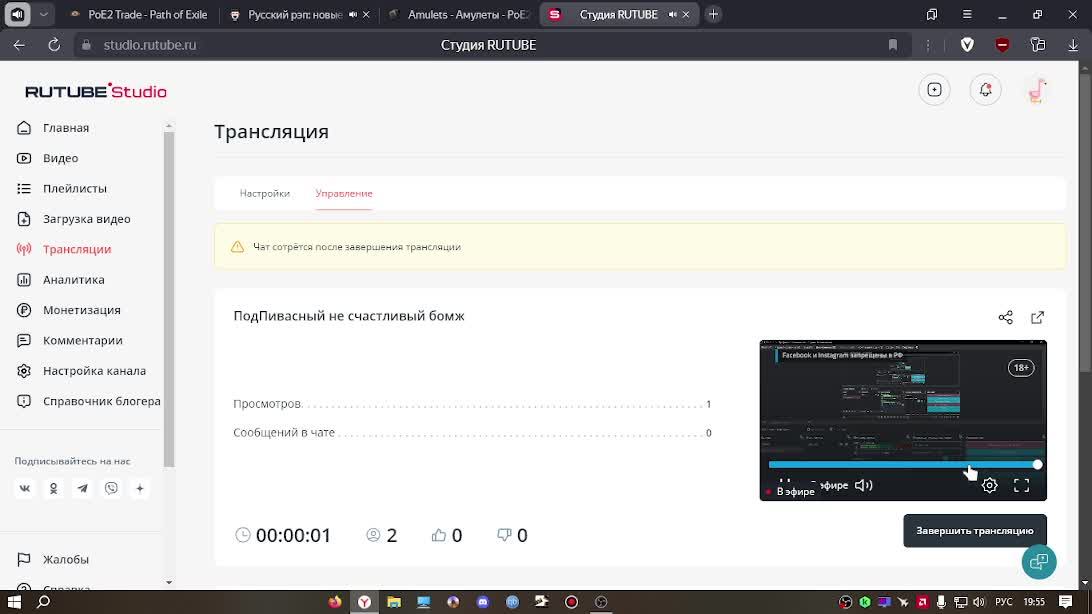
Task: Open the red shield ad-blocker extension
Action: pos(1002,45)
